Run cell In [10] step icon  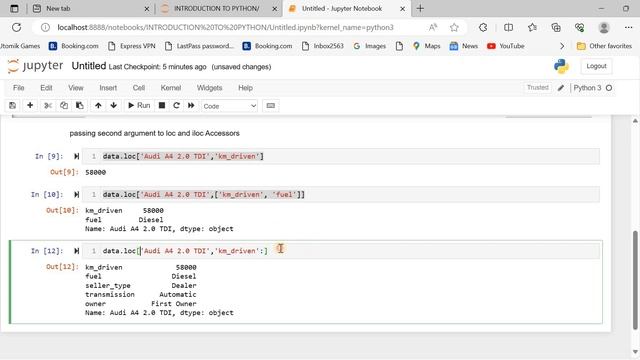click(76, 195)
